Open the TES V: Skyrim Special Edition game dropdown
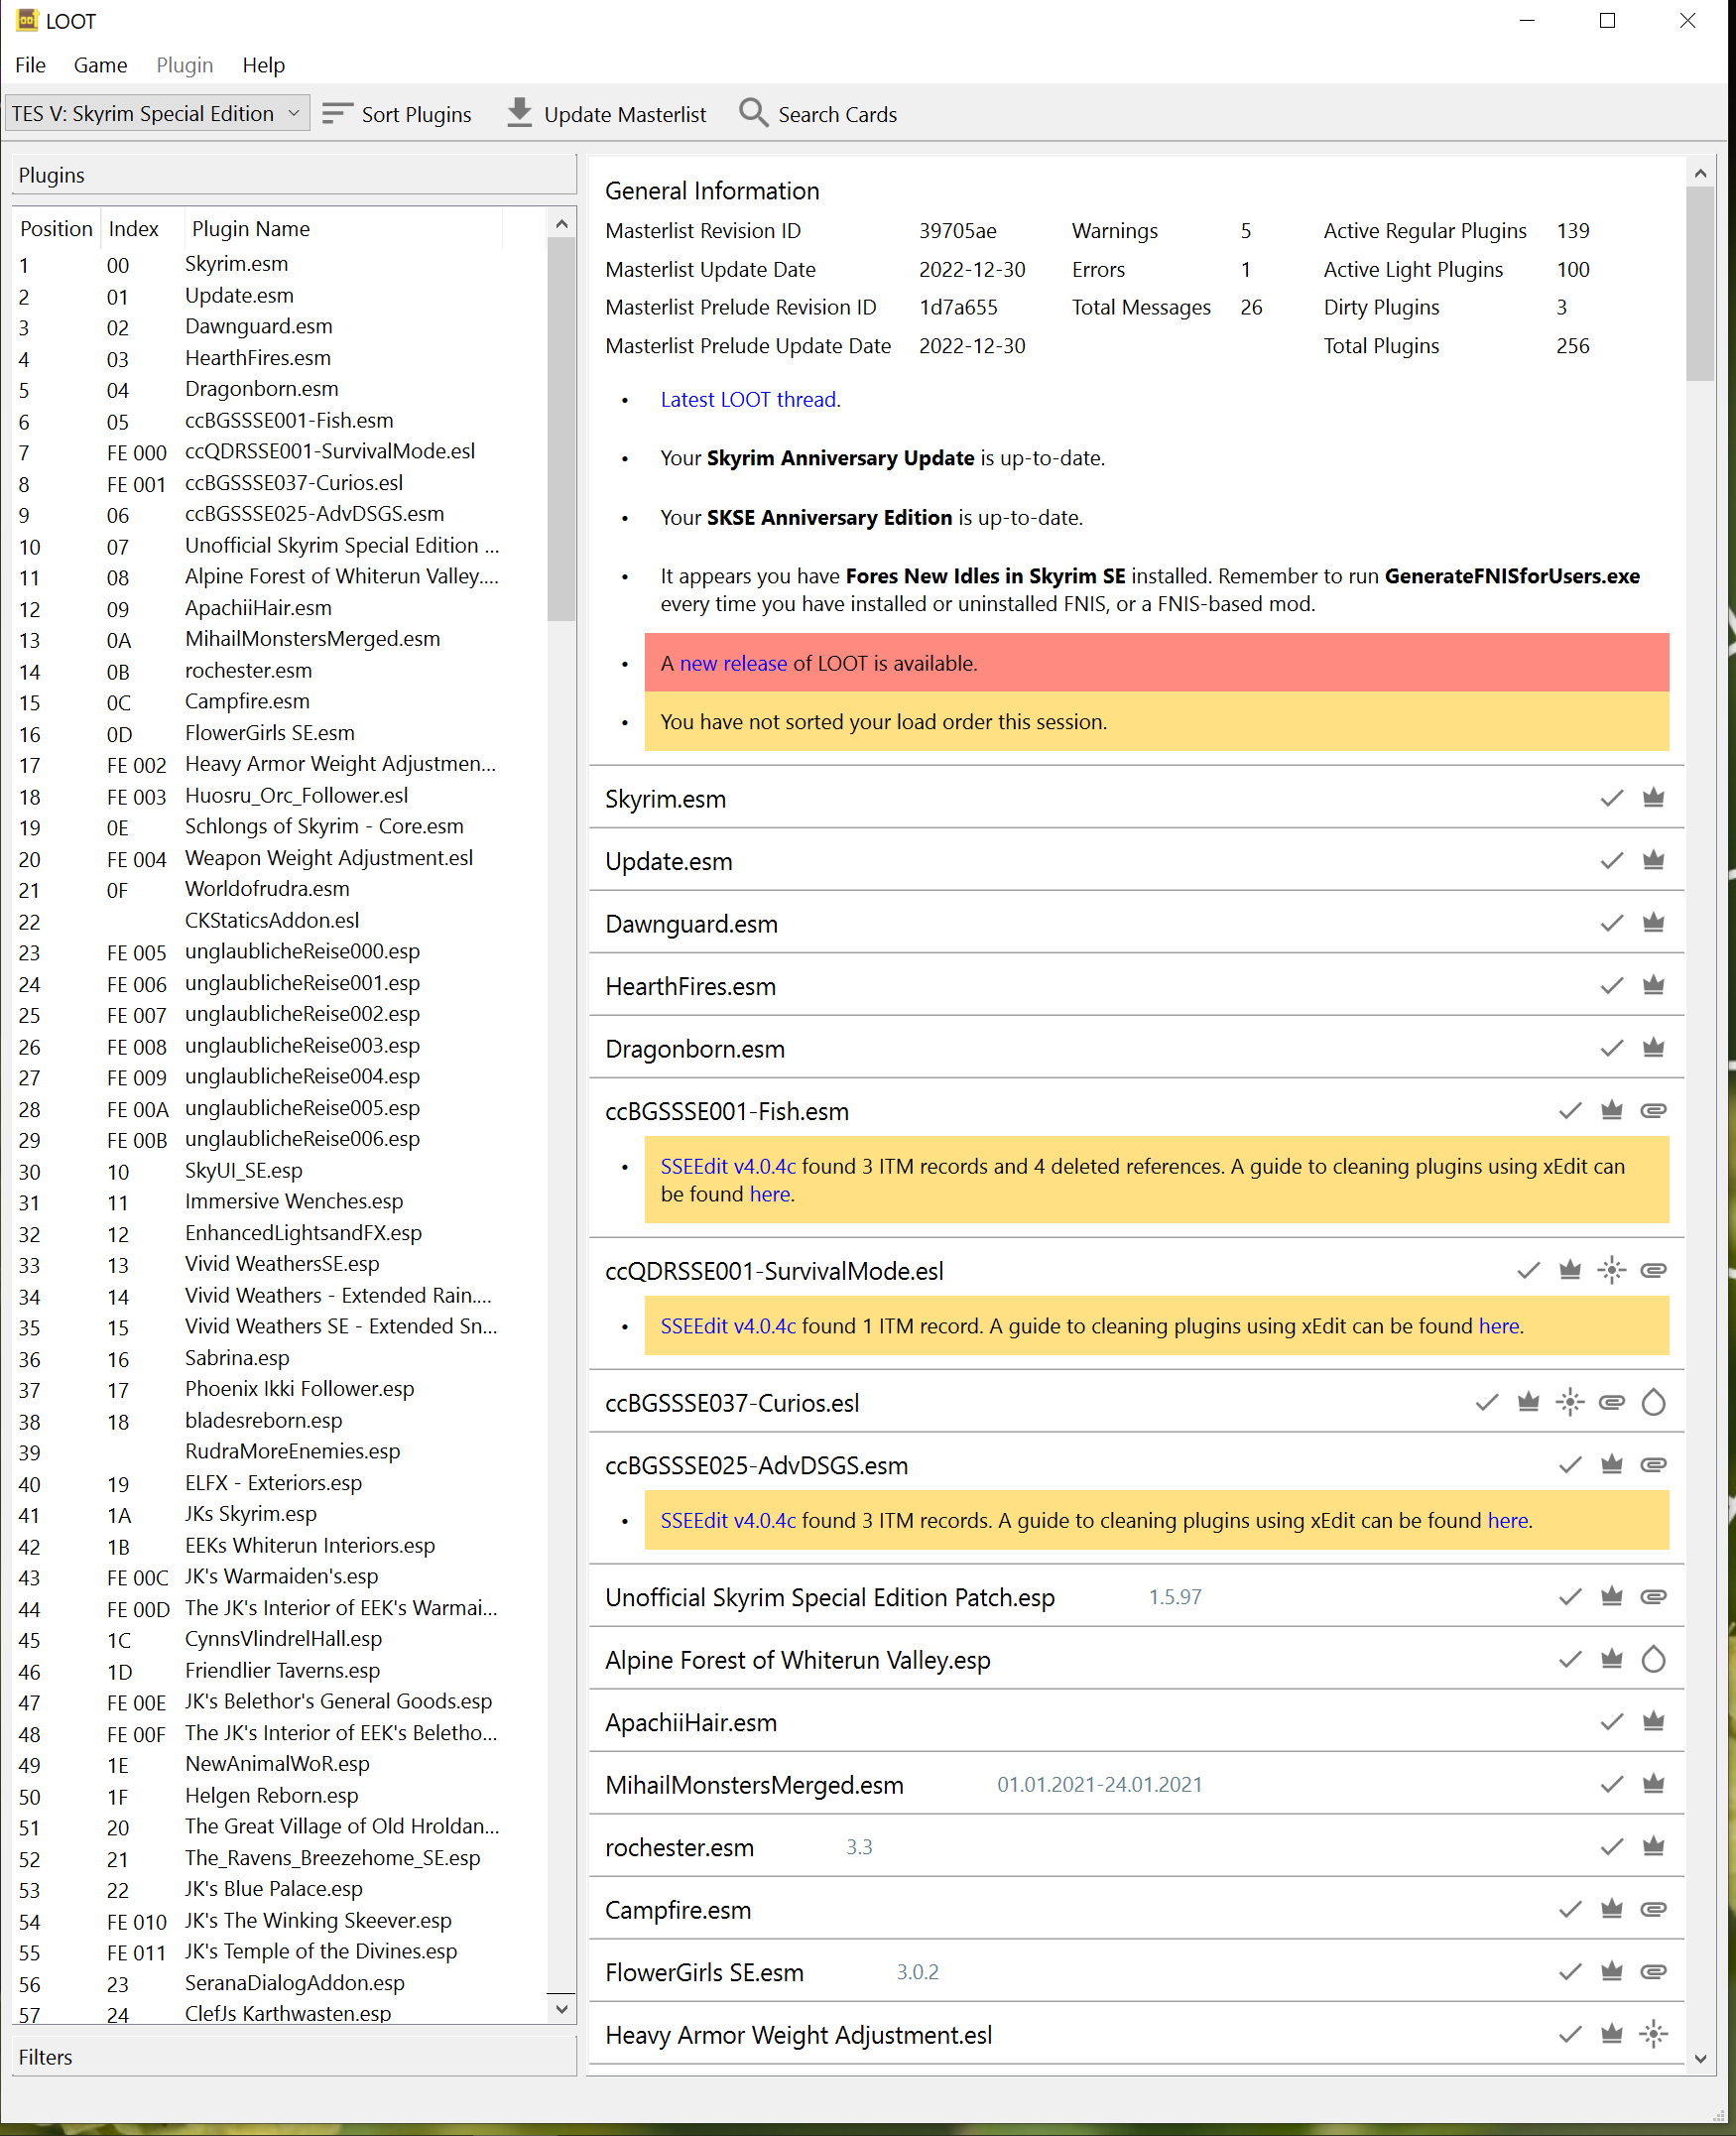Image resolution: width=1736 pixels, height=2136 pixels. [x=157, y=114]
